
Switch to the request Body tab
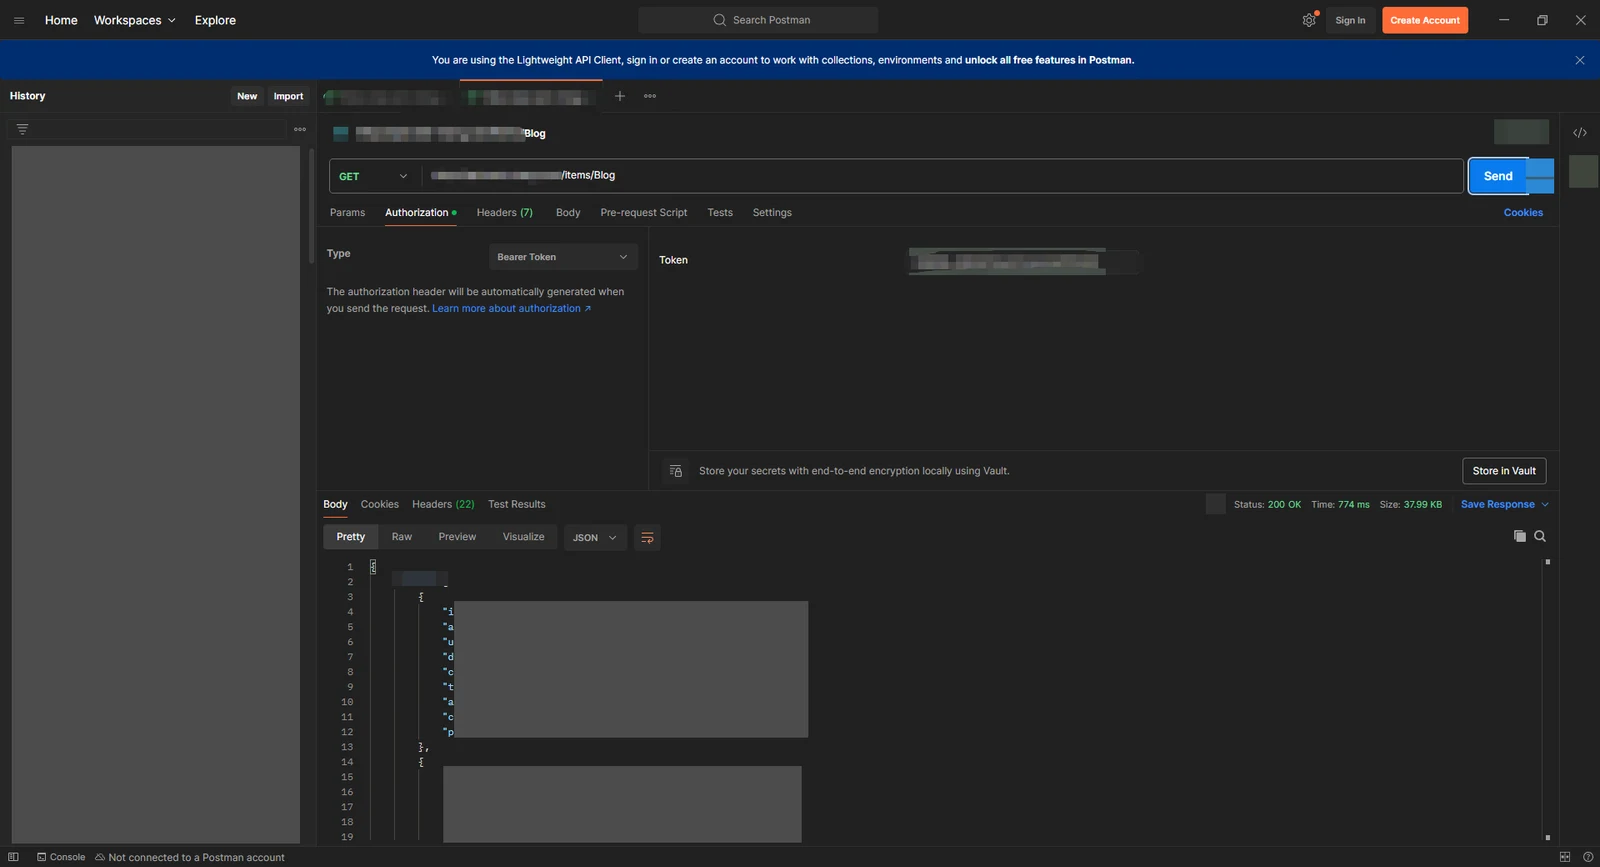click(568, 213)
